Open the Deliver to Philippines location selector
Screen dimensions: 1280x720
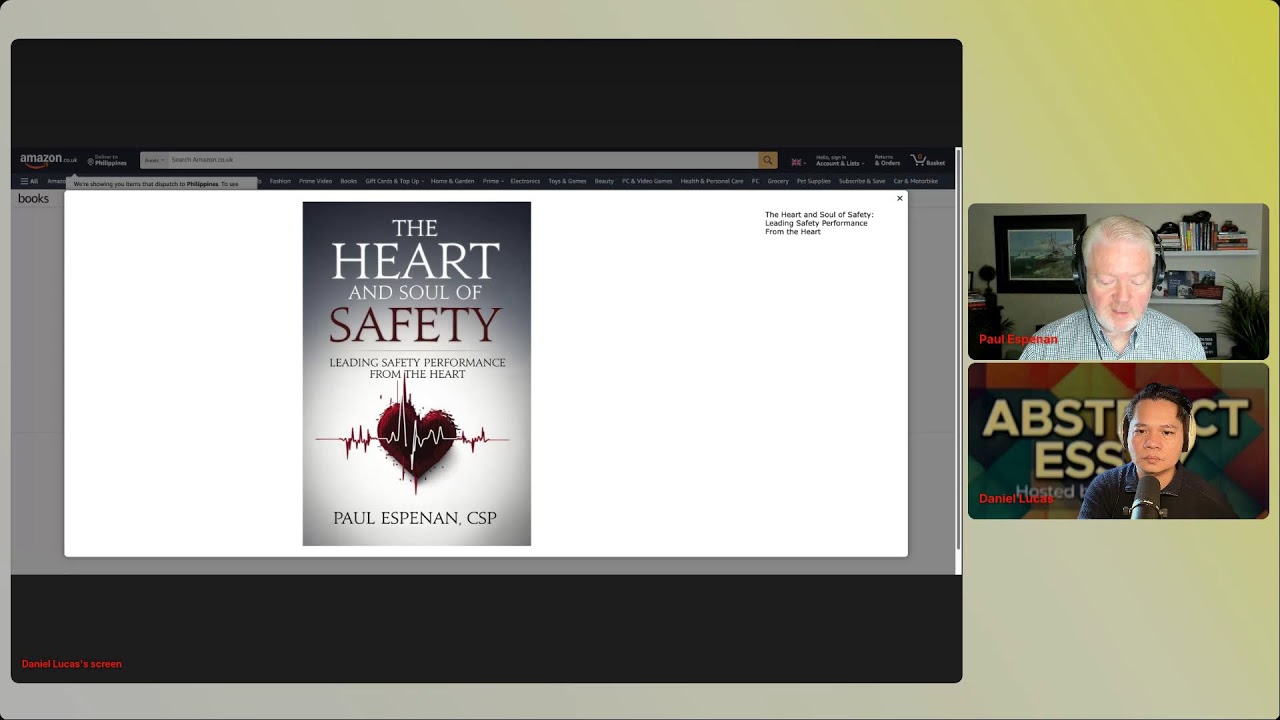(x=107, y=160)
